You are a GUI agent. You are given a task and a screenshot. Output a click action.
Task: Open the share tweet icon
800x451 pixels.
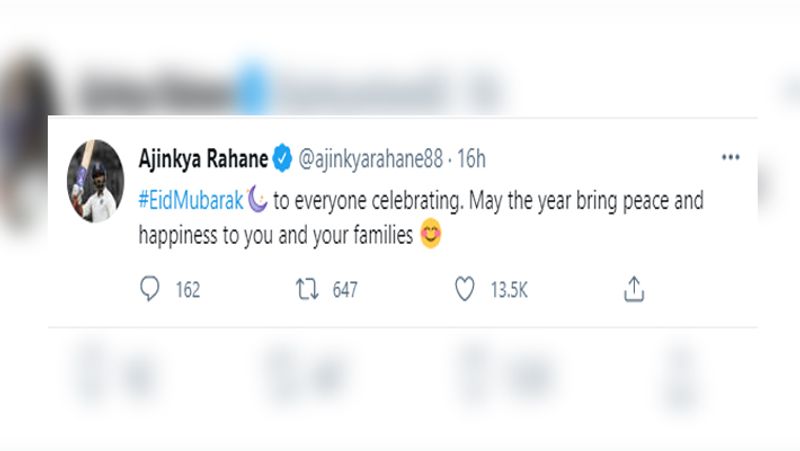tap(634, 289)
